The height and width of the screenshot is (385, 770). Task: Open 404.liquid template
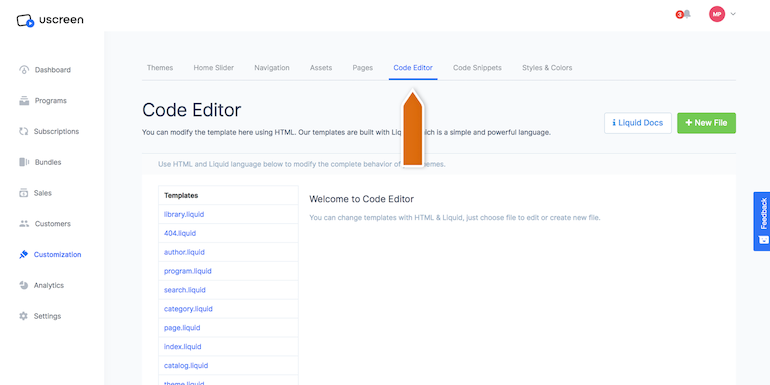point(180,233)
